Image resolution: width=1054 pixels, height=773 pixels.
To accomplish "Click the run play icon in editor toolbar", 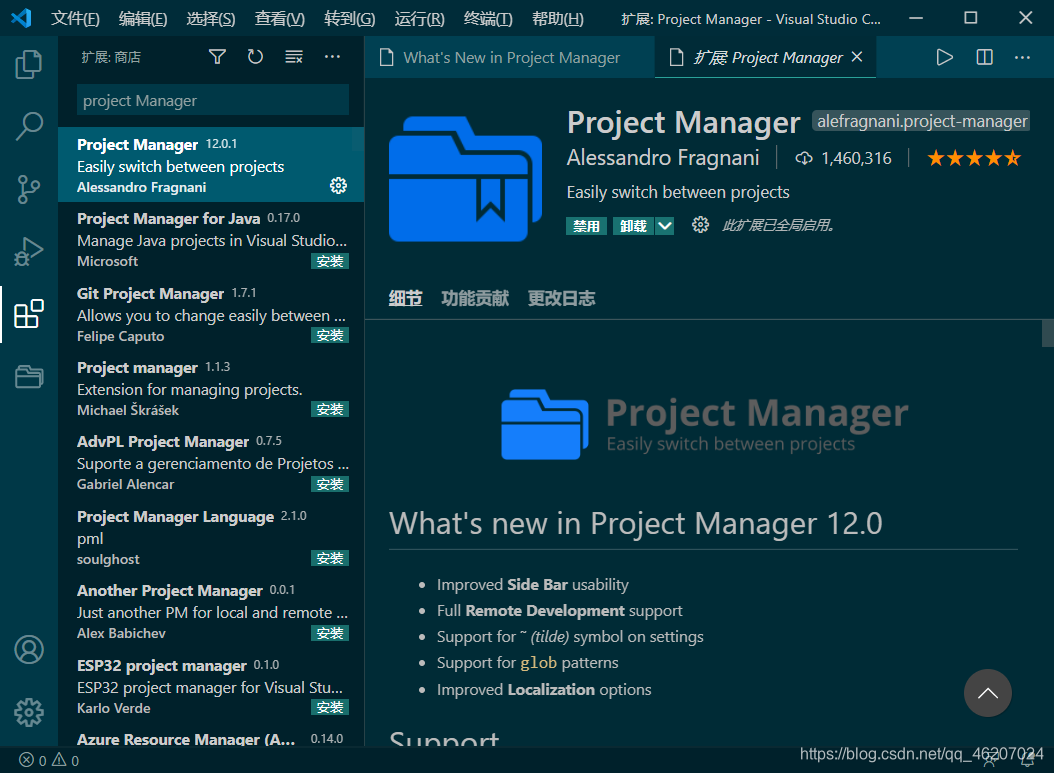I will point(944,57).
